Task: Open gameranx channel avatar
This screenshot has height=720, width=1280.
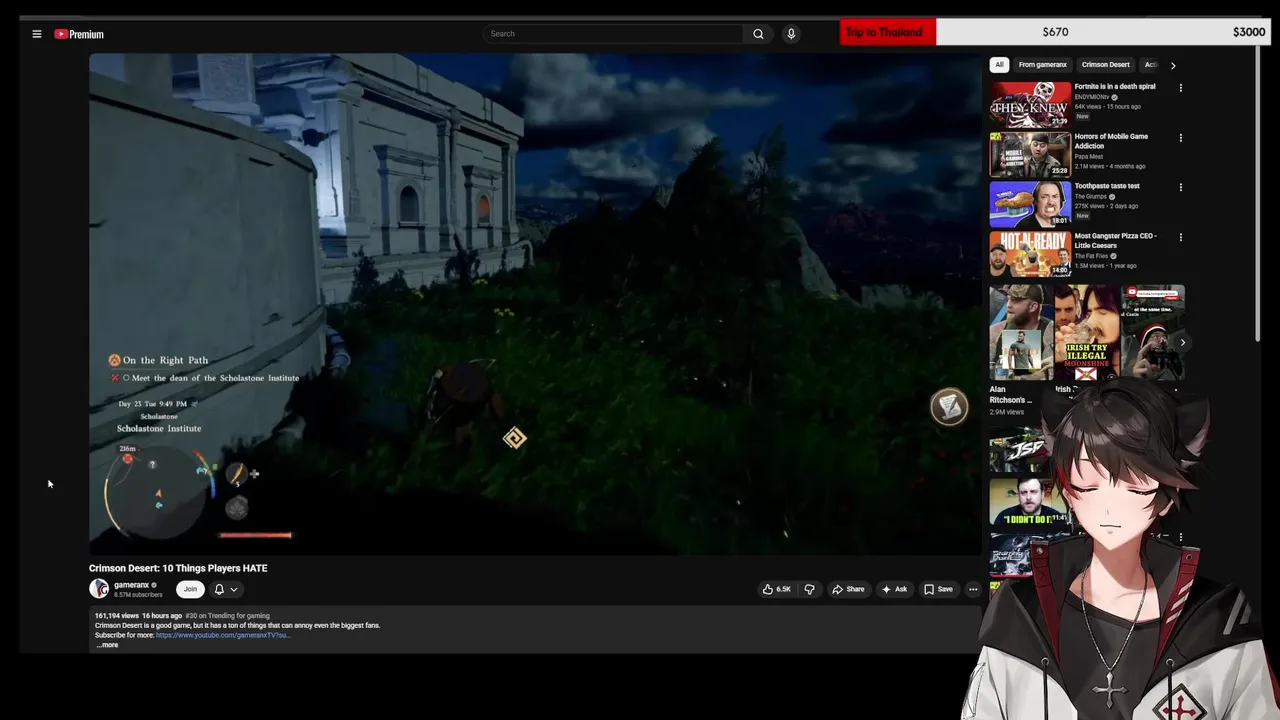Action: (x=99, y=589)
